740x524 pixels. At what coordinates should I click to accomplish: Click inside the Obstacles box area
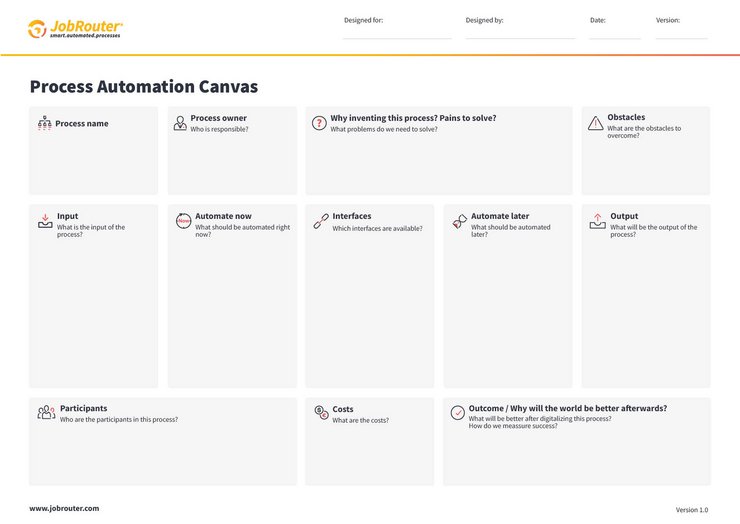[x=645, y=165]
